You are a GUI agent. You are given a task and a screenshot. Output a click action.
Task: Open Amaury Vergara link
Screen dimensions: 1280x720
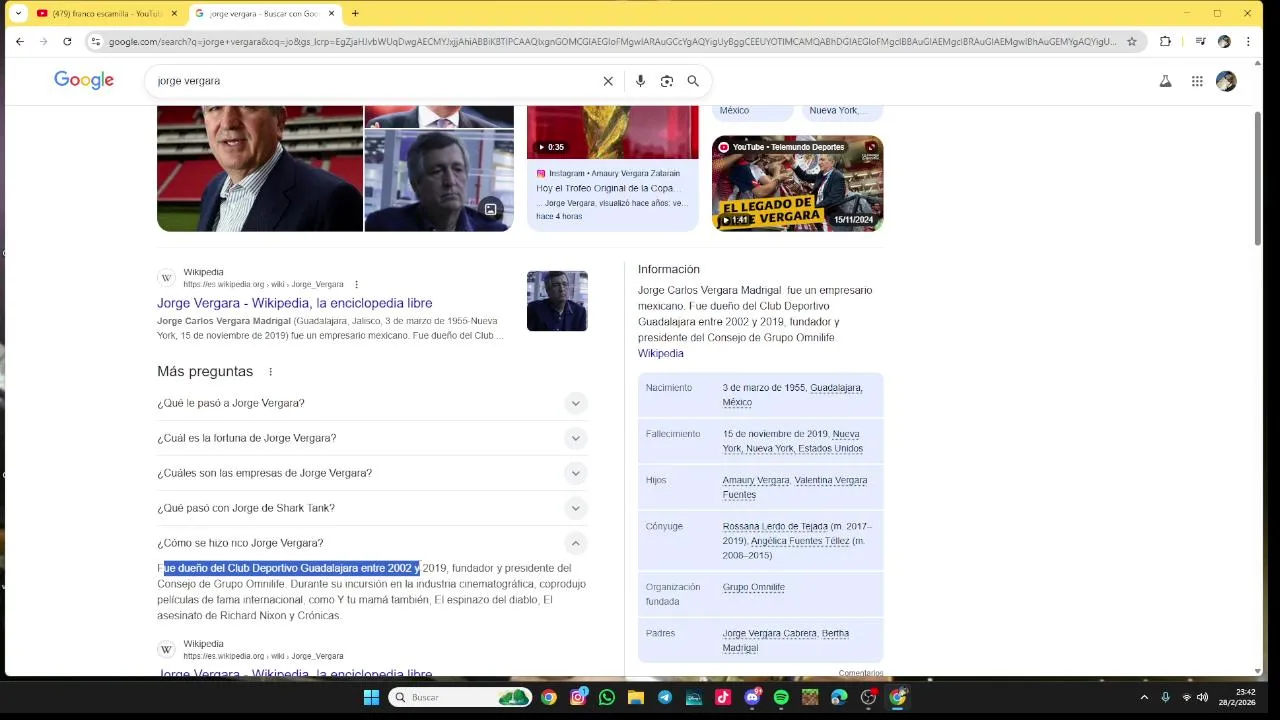pos(756,480)
